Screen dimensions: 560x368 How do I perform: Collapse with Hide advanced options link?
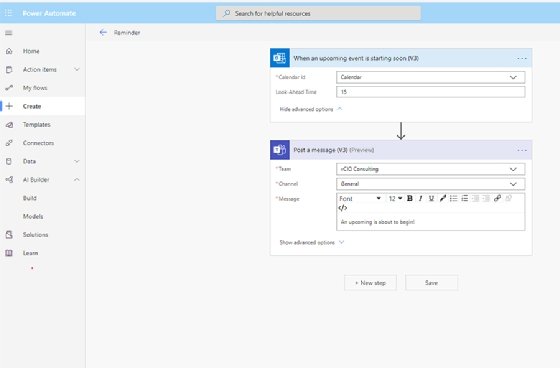click(x=311, y=109)
